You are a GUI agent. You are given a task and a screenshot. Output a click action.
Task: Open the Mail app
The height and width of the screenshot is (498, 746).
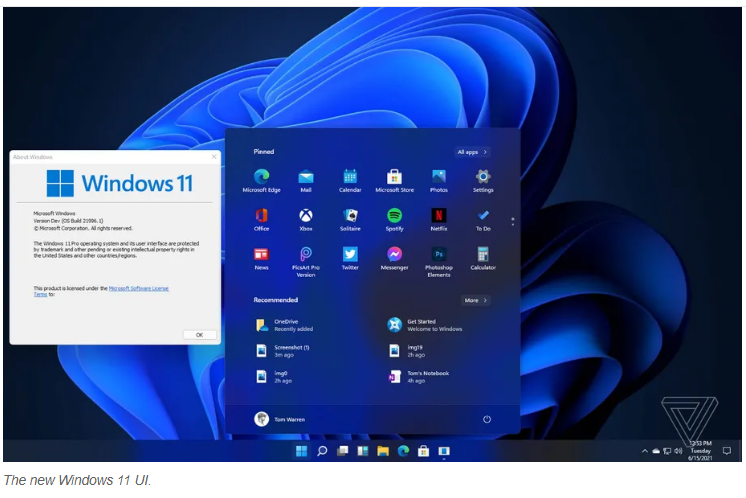coord(305,181)
